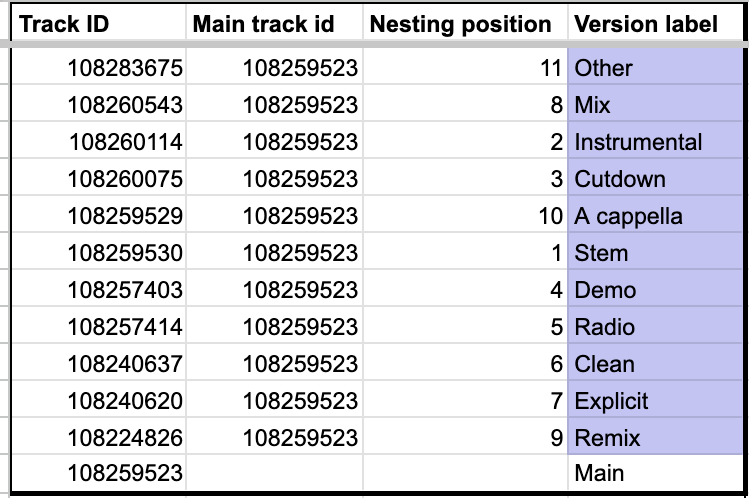Viewport: 749px width, 498px height.
Task: Select Track ID cell 108259523 in last row
Action: (98, 473)
